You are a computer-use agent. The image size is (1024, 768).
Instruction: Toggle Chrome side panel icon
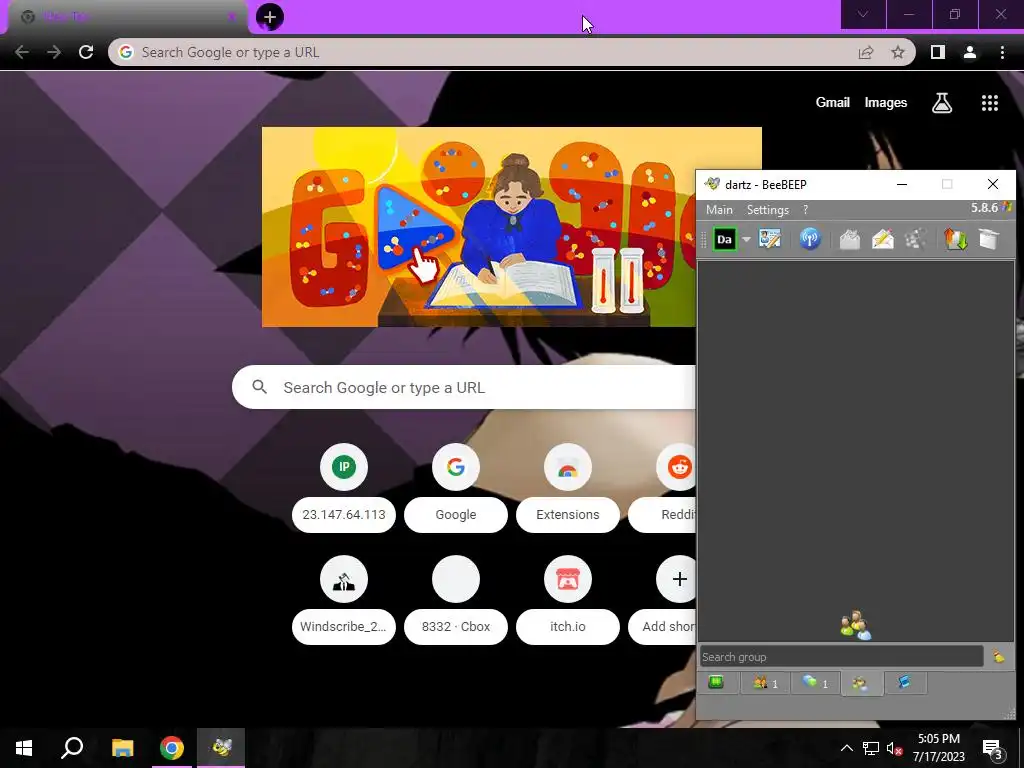pos(938,52)
